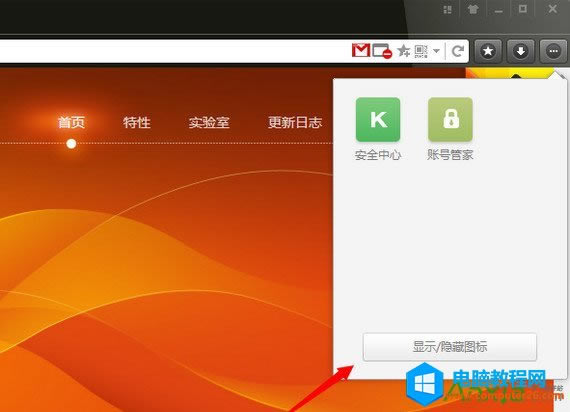Image resolution: width=570 pixels, height=412 pixels.
Task: Open the Gmail icon in address bar
Action: pos(361,50)
